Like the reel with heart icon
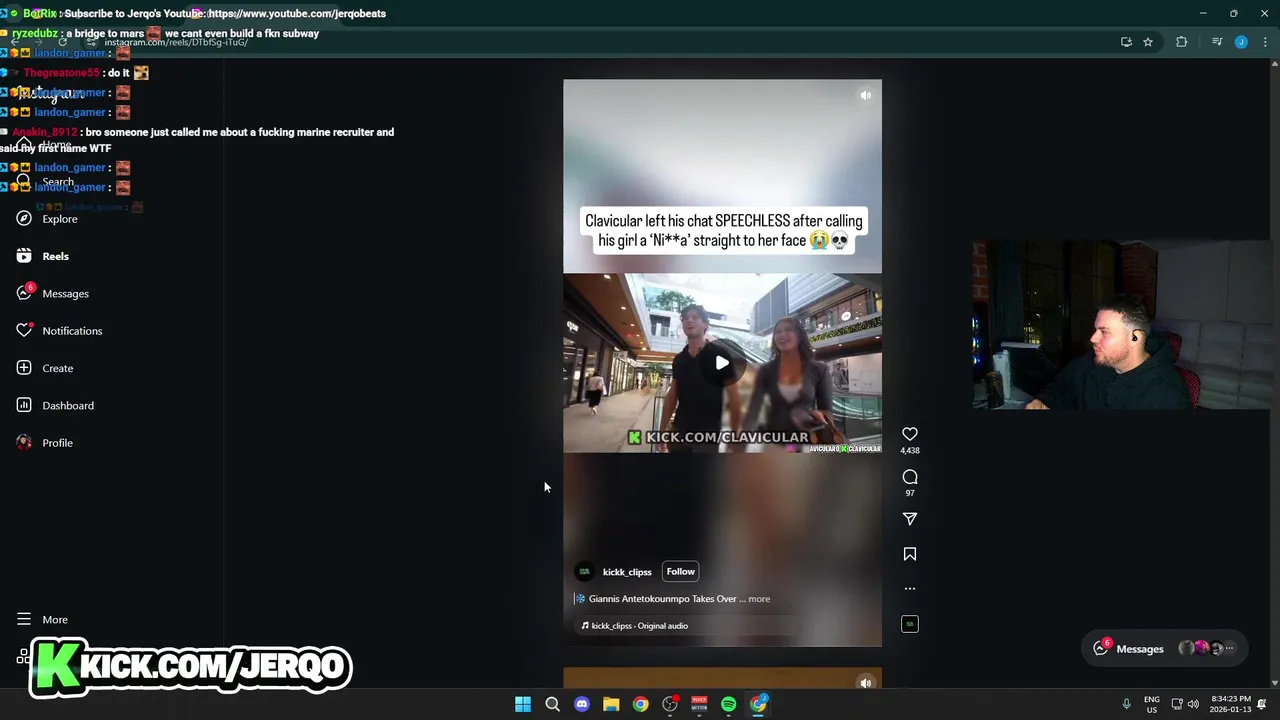 pos(909,434)
